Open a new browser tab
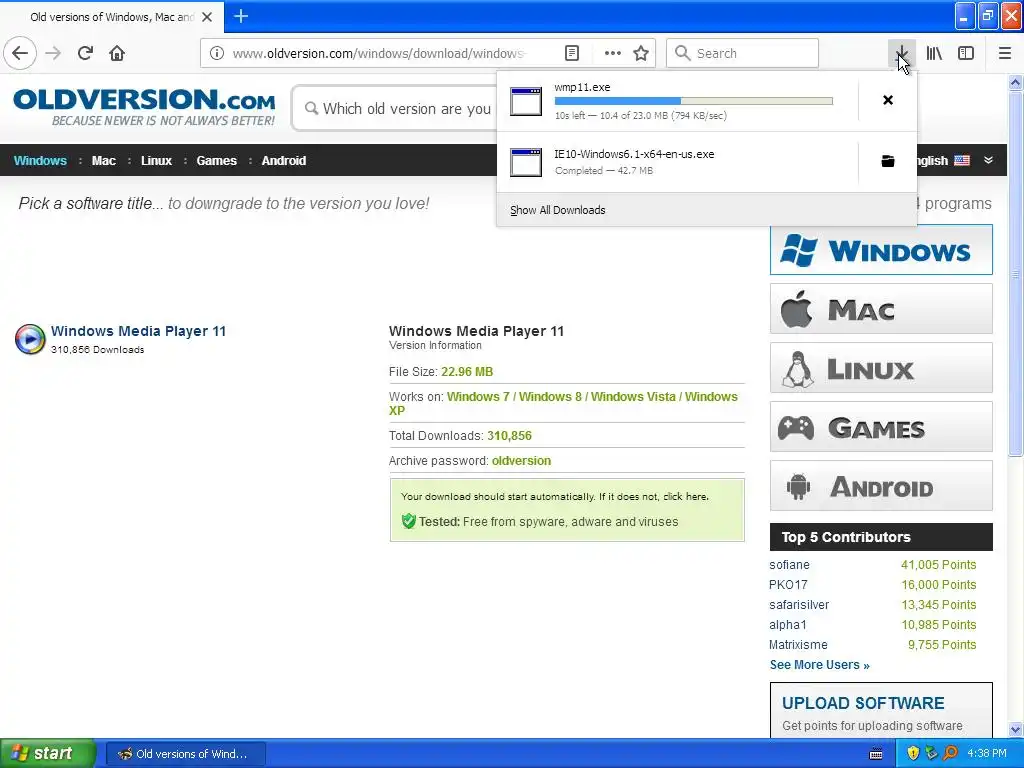 241,16
